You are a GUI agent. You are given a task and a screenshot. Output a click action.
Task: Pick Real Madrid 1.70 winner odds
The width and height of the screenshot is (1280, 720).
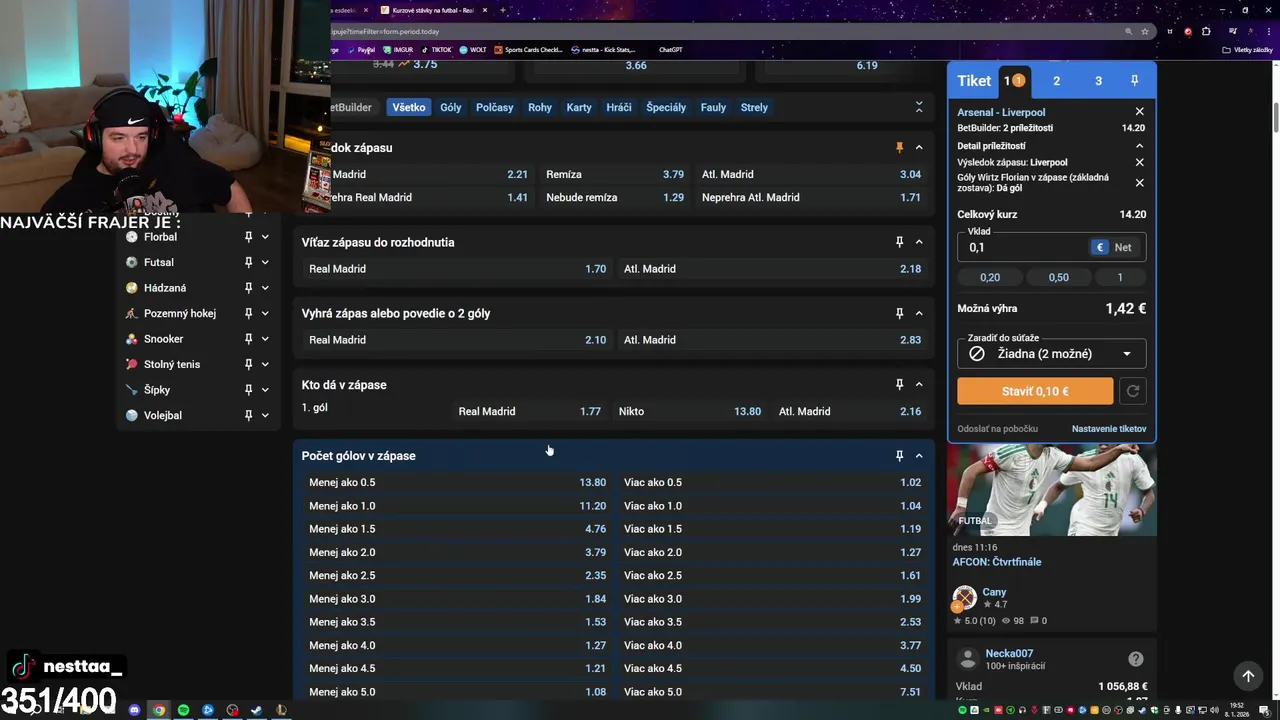pos(457,269)
